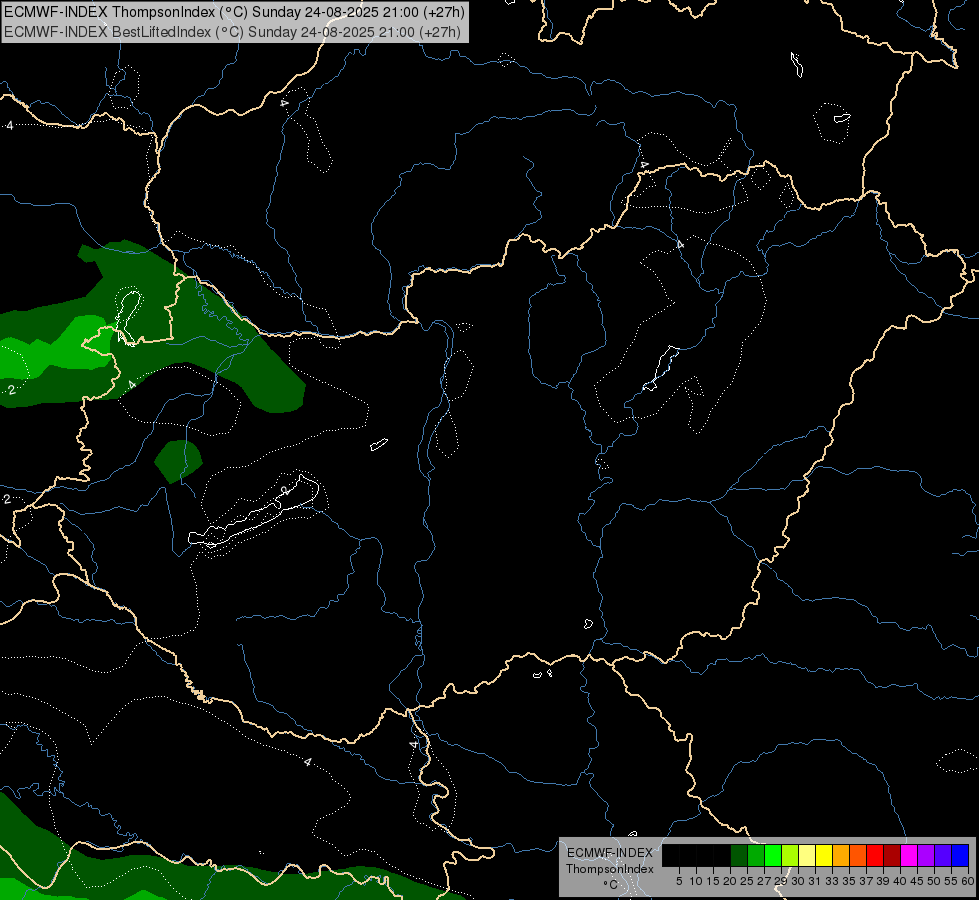Viewport: 979px width, 900px height.
Task: Click the legend tick value 60
Action: 968,881
